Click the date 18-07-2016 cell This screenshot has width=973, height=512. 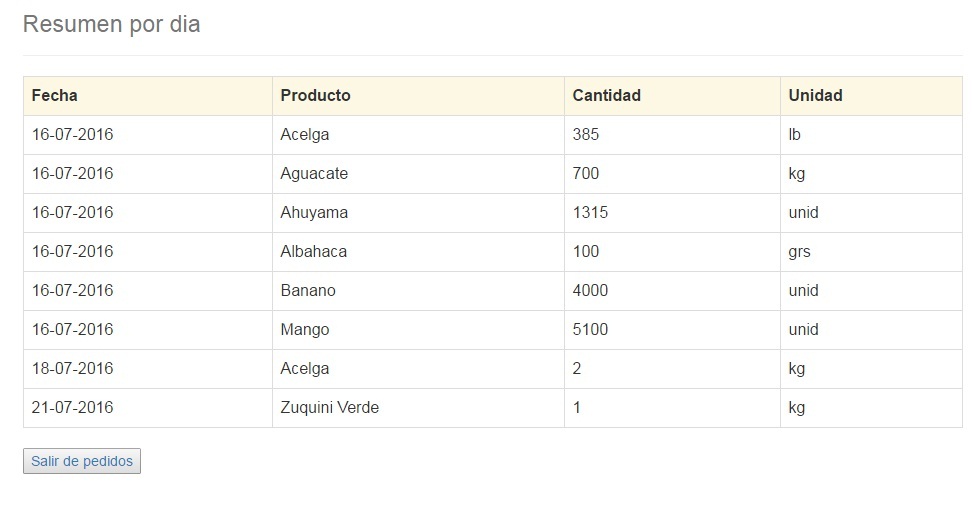pyautogui.click(x=148, y=369)
